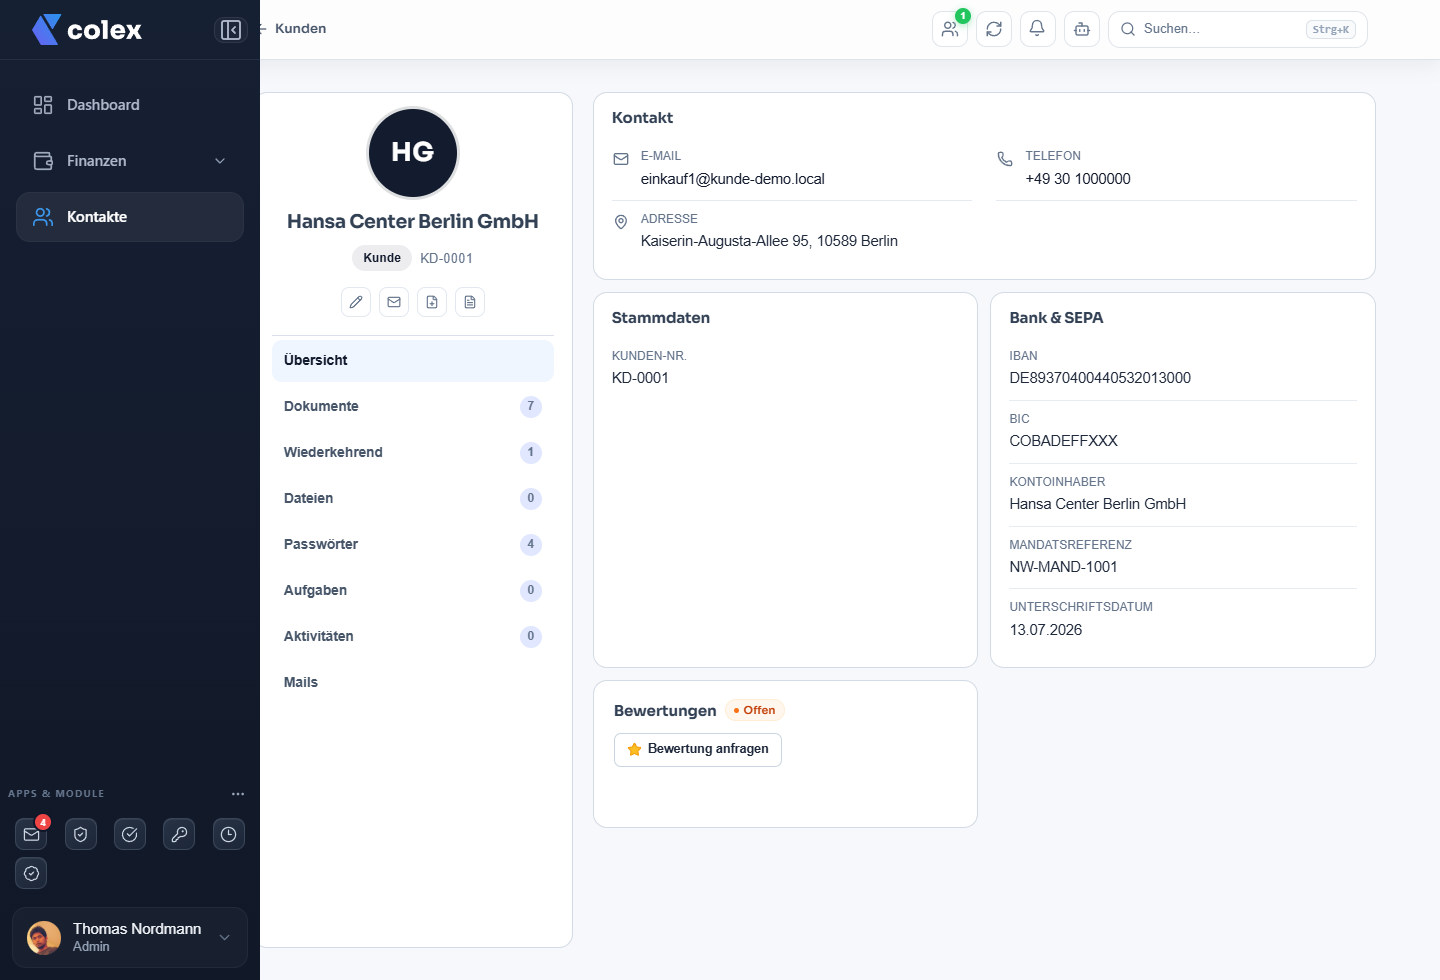1440x980 pixels.
Task: Open the circle checkmark tasks module
Action: [x=130, y=834]
